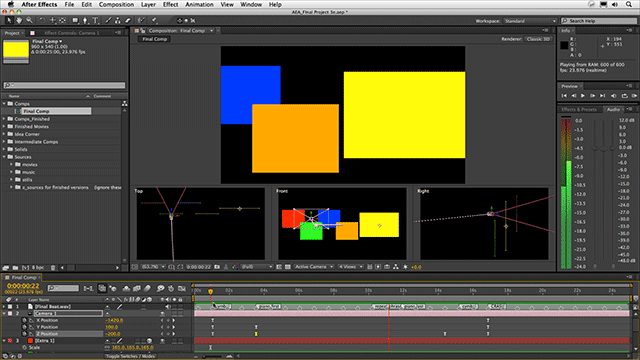Select the Eraser tool
This screenshot has width=640, height=360.
click(x=127, y=20)
